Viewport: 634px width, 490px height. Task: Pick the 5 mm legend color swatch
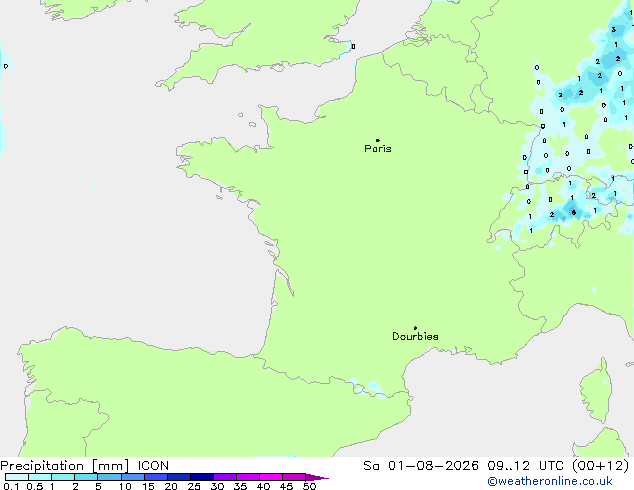[x=109, y=477]
